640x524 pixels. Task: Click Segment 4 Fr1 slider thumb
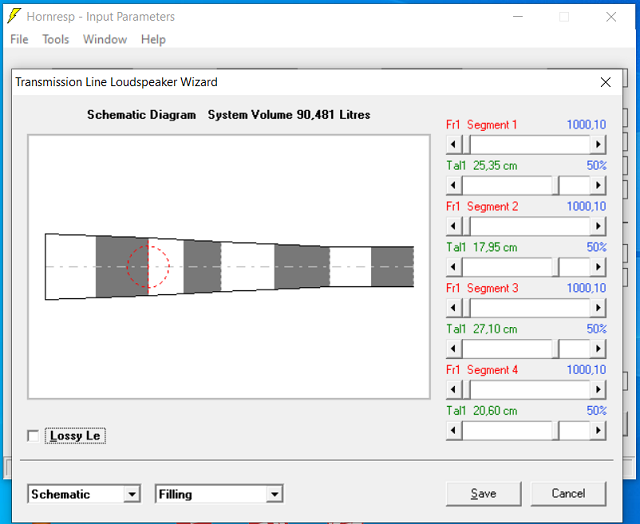466,389
